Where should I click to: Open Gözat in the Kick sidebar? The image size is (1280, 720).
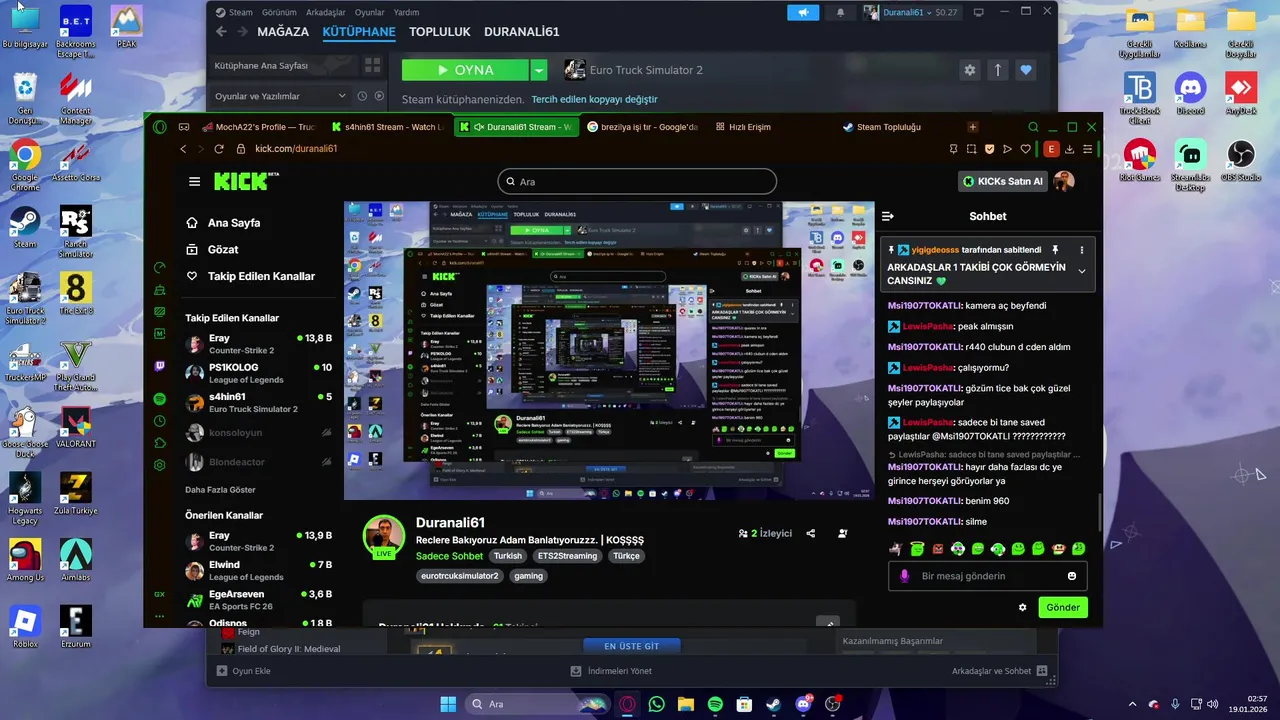[x=222, y=249]
